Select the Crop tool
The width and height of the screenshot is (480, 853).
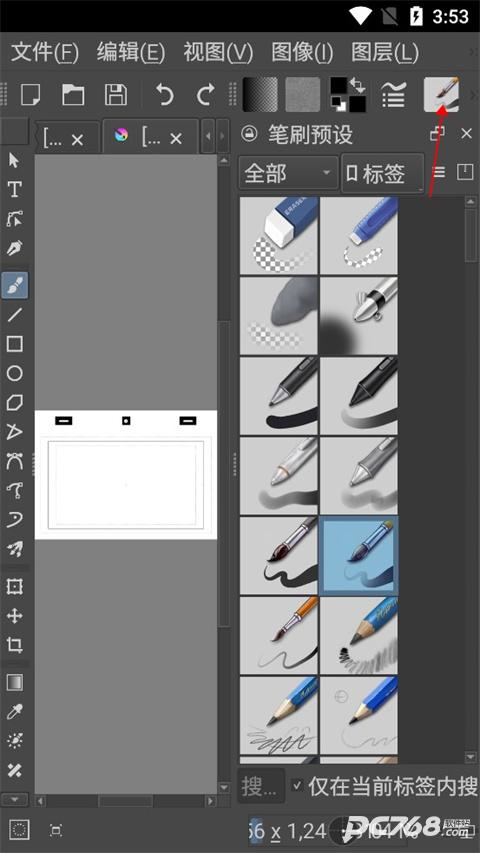[x=14, y=645]
